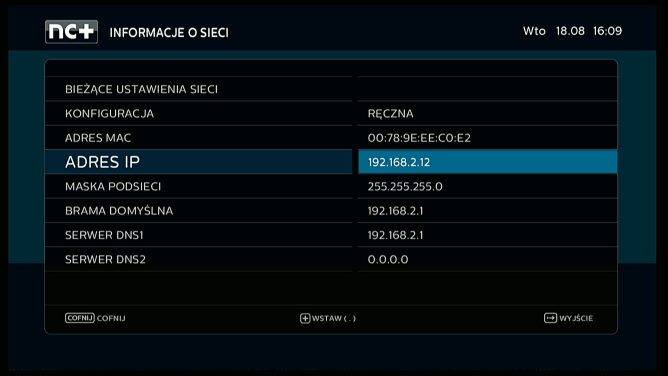Edit the default gateway value field
668x376 pixels.
pos(487,210)
